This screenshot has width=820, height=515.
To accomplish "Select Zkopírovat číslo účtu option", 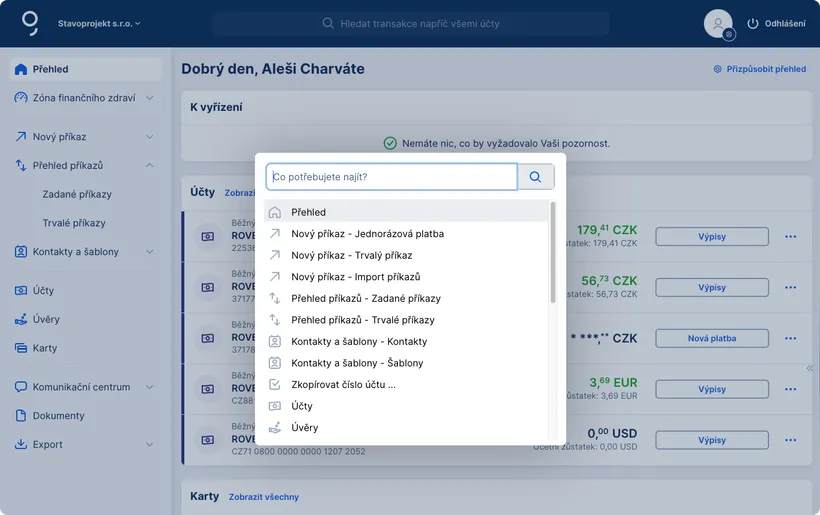I will tap(343, 384).
